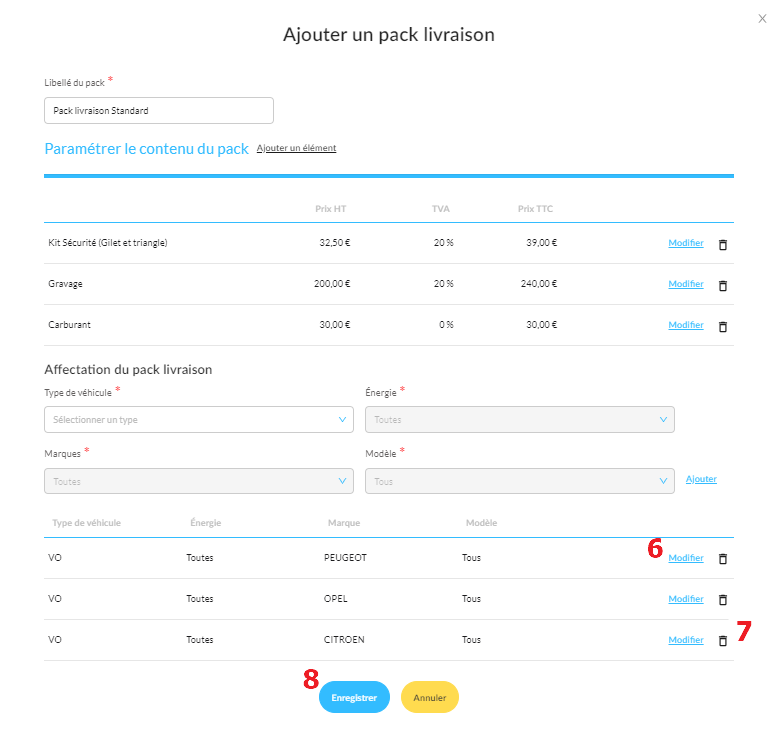Viewport: 777px width, 733px height.
Task: Focus the Libellé du pack input field
Action: point(159,111)
